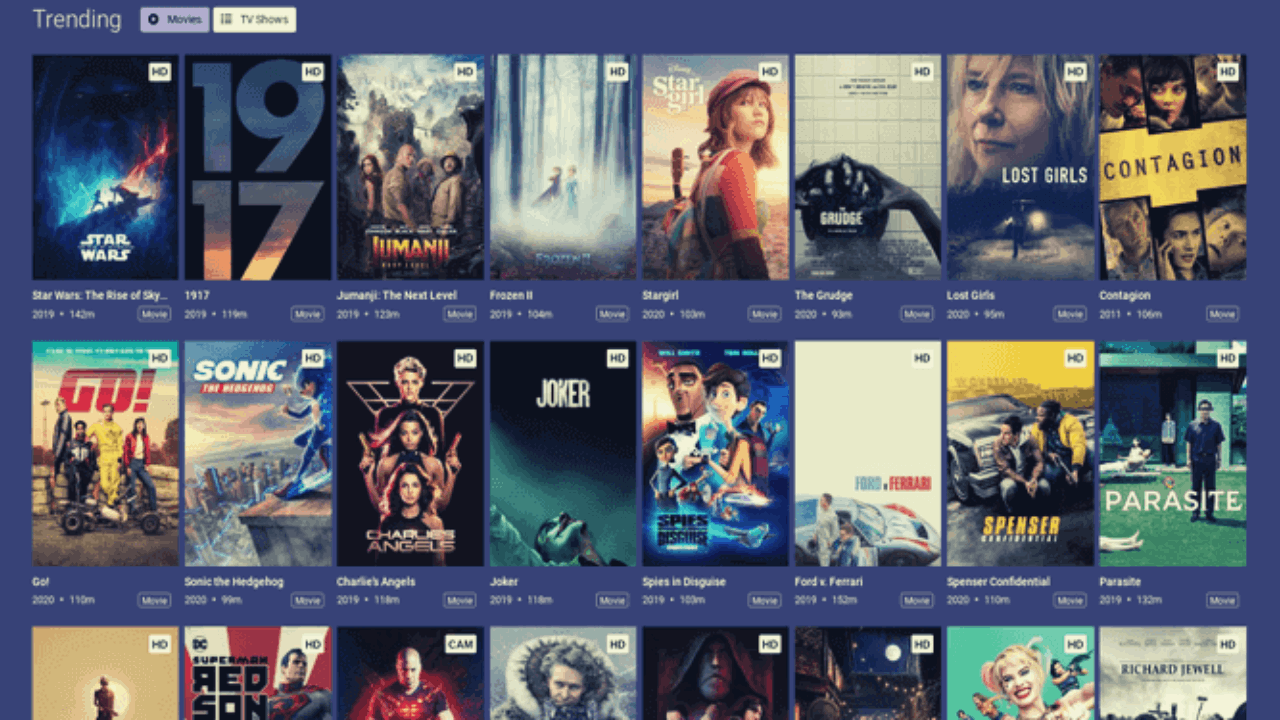Click the Movie tag under Go!

coord(155,601)
